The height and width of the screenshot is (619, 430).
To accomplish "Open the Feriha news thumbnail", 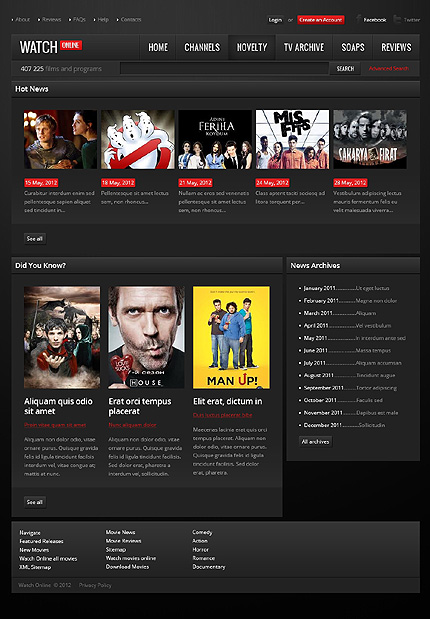I will (215, 139).
